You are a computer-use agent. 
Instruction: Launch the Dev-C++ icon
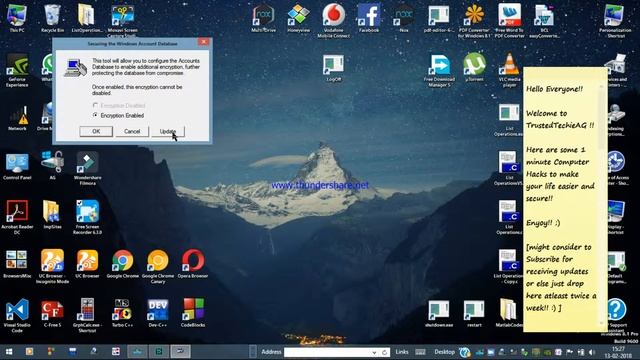[158, 313]
